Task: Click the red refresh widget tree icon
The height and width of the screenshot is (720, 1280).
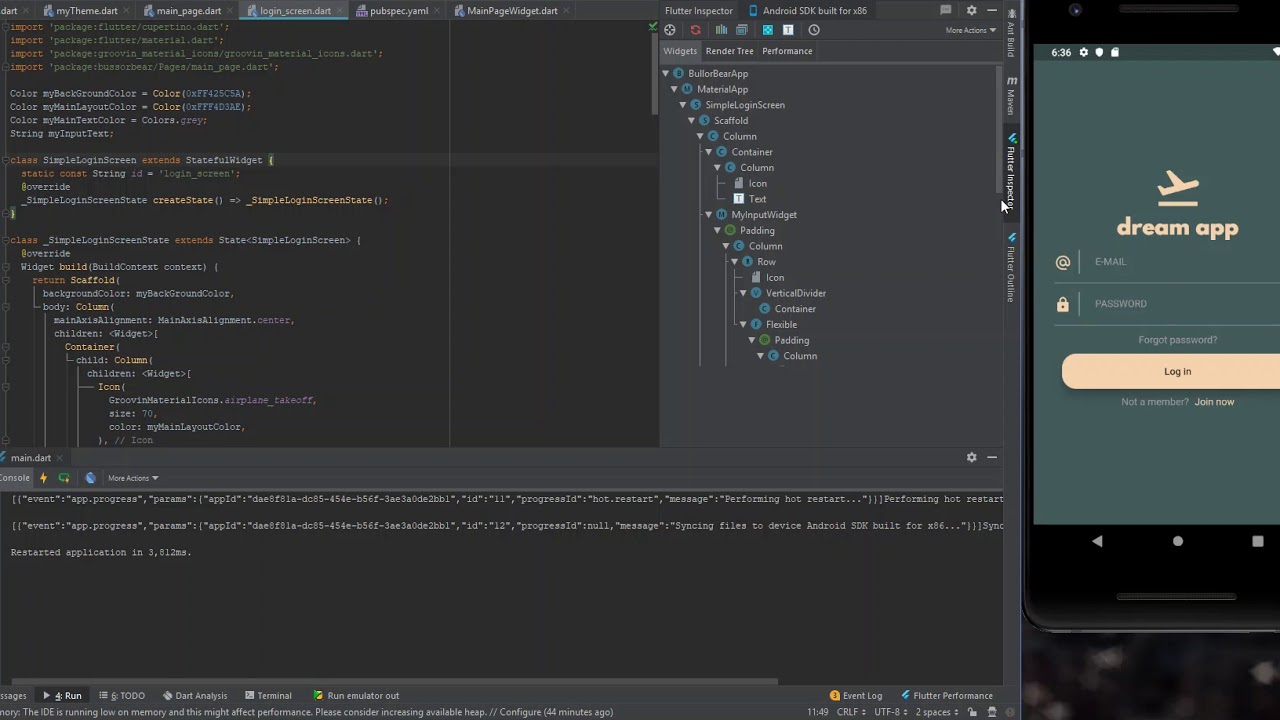Action: point(696,30)
